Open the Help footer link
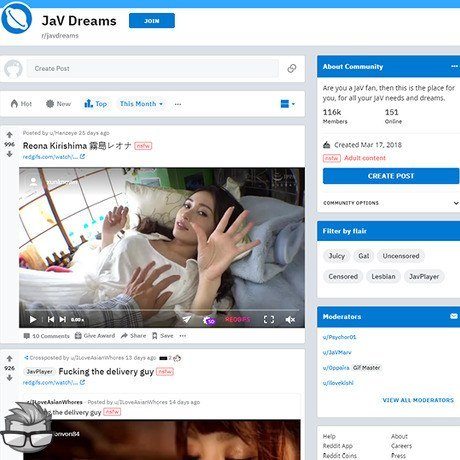 [329, 436]
